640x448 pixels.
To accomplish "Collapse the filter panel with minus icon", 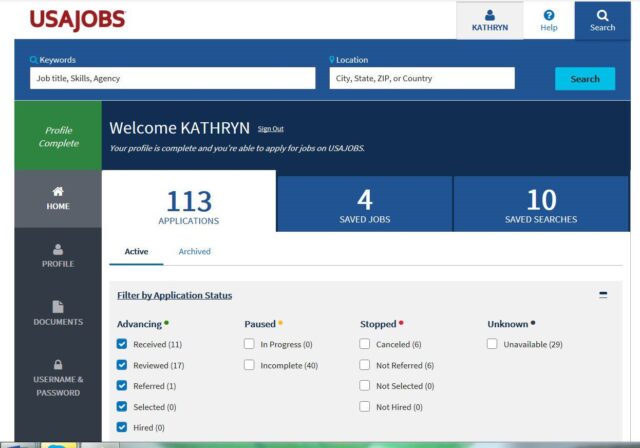I will [x=603, y=295].
